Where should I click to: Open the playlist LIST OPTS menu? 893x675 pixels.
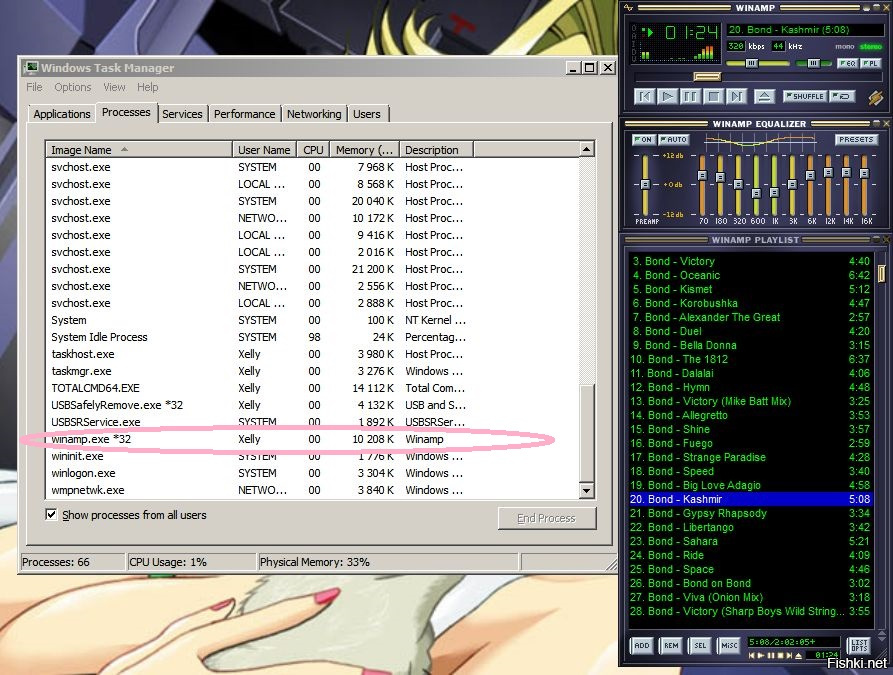coord(859,645)
